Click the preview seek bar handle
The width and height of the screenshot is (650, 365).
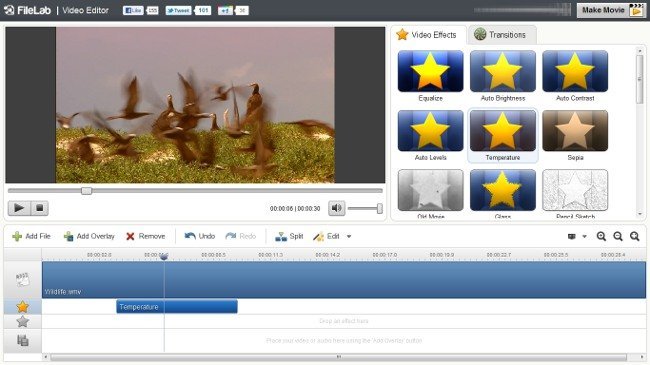point(86,190)
